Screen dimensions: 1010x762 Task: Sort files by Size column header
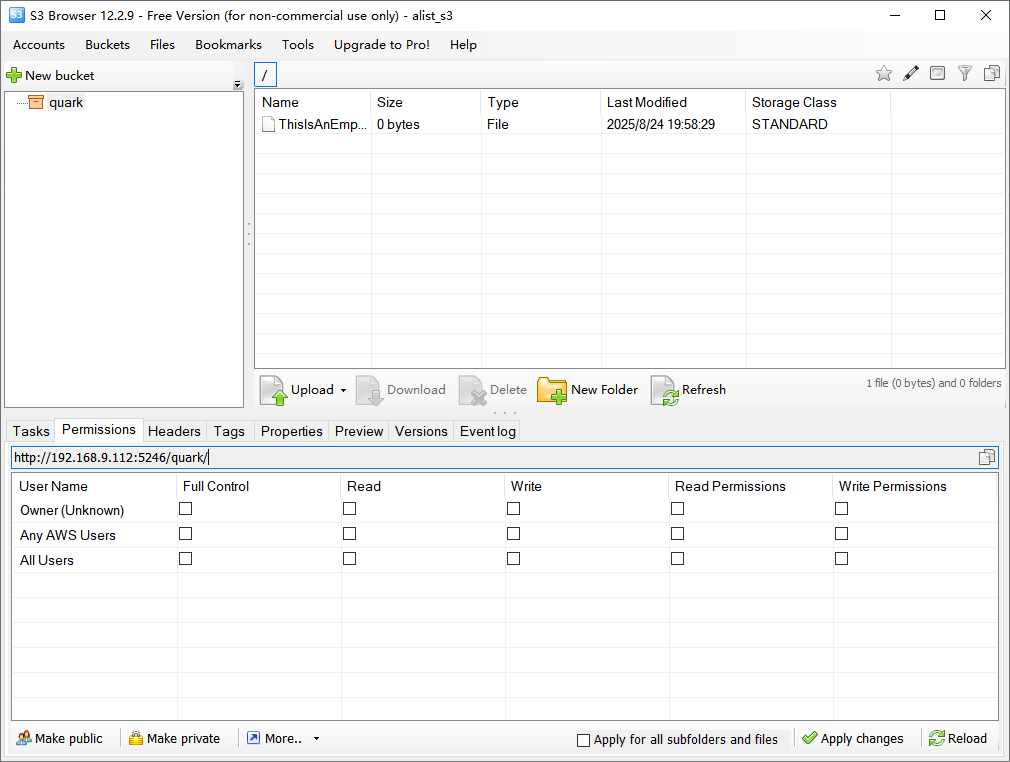pyautogui.click(x=426, y=102)
